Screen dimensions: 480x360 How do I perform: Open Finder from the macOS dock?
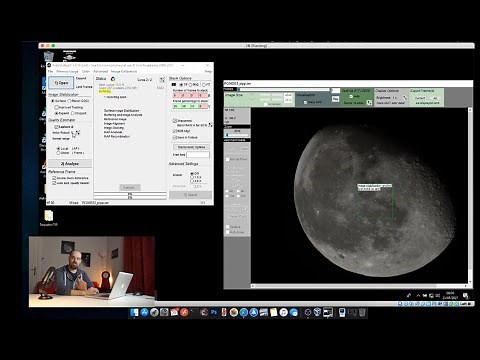[134, 312]
